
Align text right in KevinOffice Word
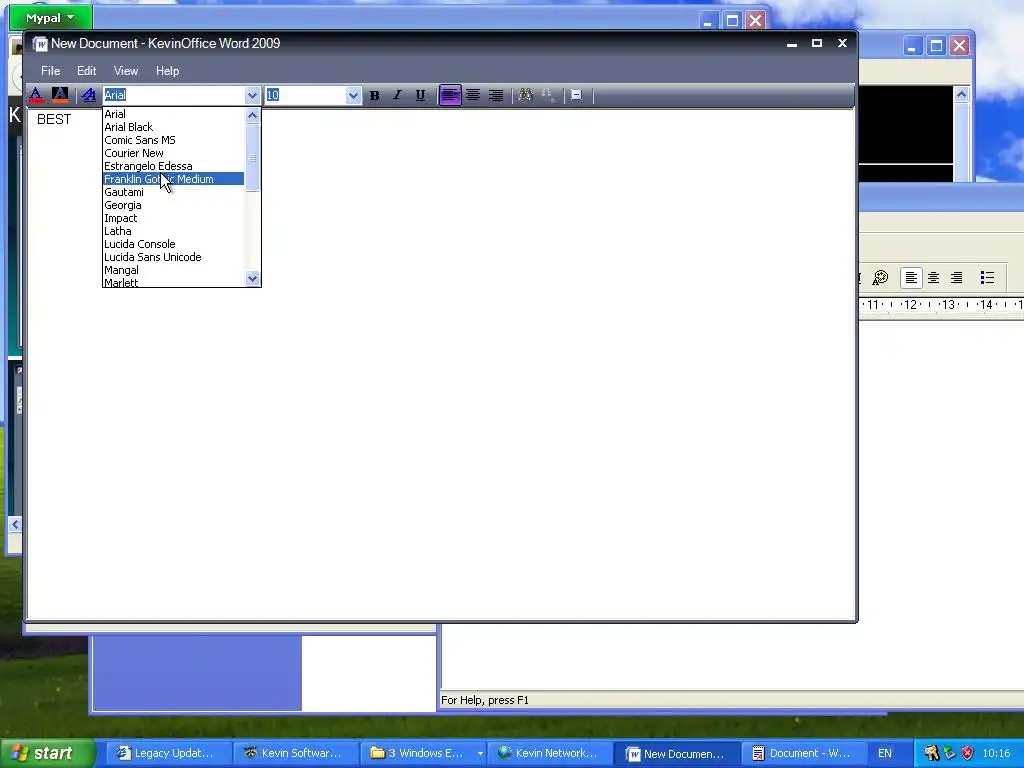(x=496, y=95)
